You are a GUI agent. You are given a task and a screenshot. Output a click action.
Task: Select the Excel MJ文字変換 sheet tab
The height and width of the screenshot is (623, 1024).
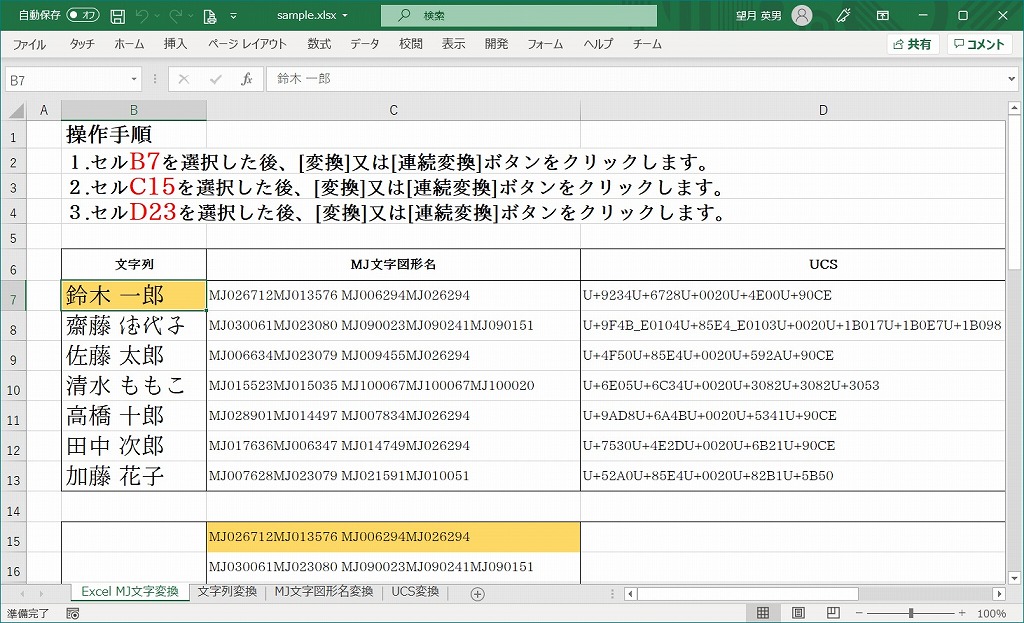[x=130, y=592]
